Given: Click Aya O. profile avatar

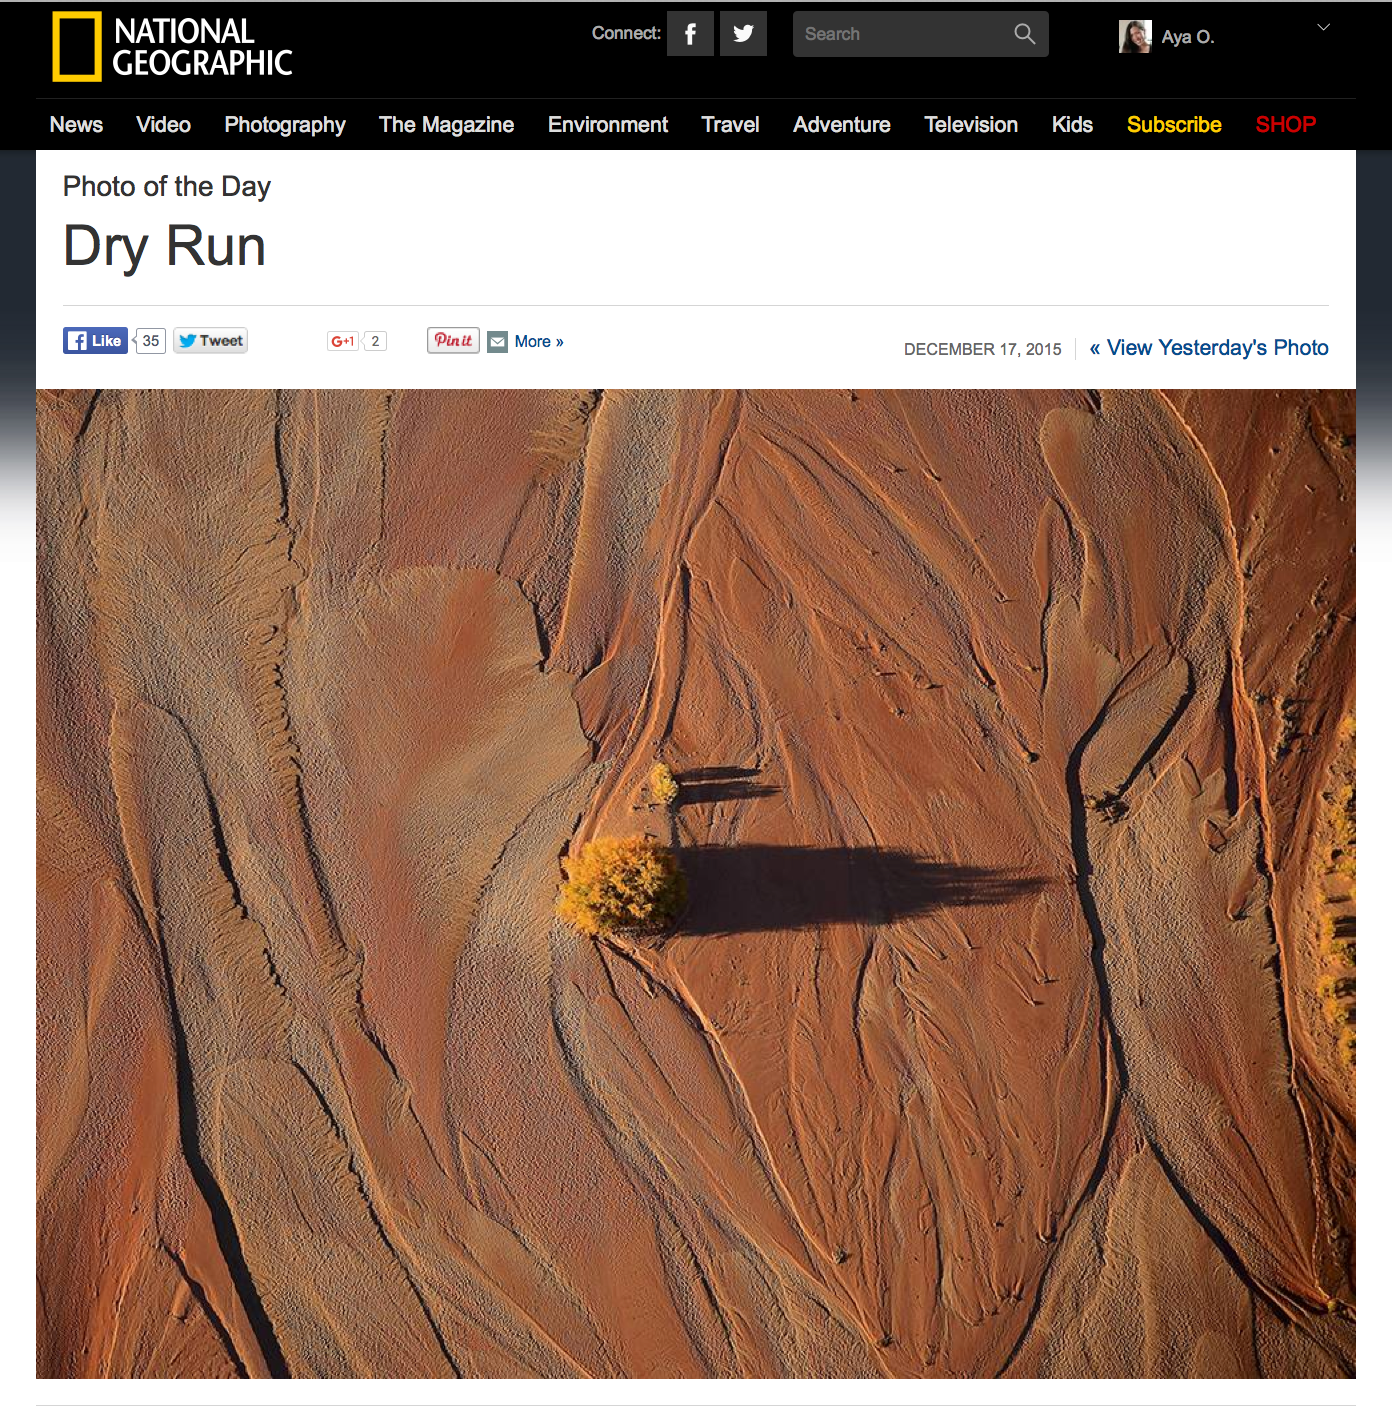Looking at the screenshot, I should pyautogui.click(x=1135, y=36).
